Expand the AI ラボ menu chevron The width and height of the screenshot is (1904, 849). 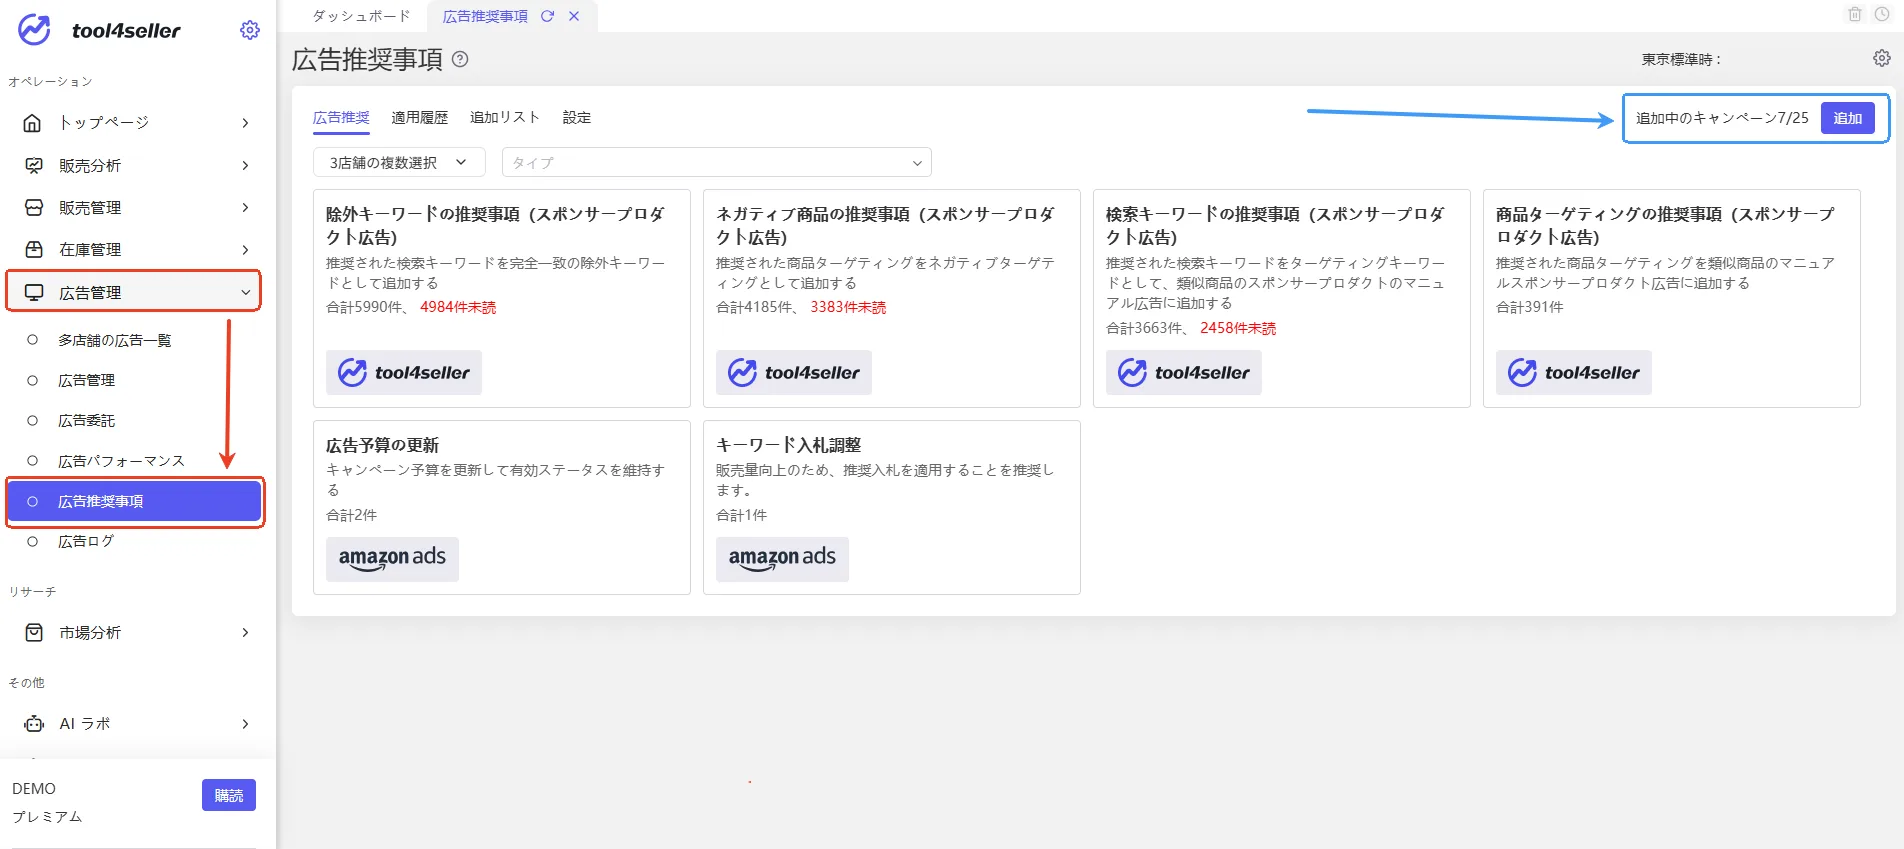click(x=245, y=723)
